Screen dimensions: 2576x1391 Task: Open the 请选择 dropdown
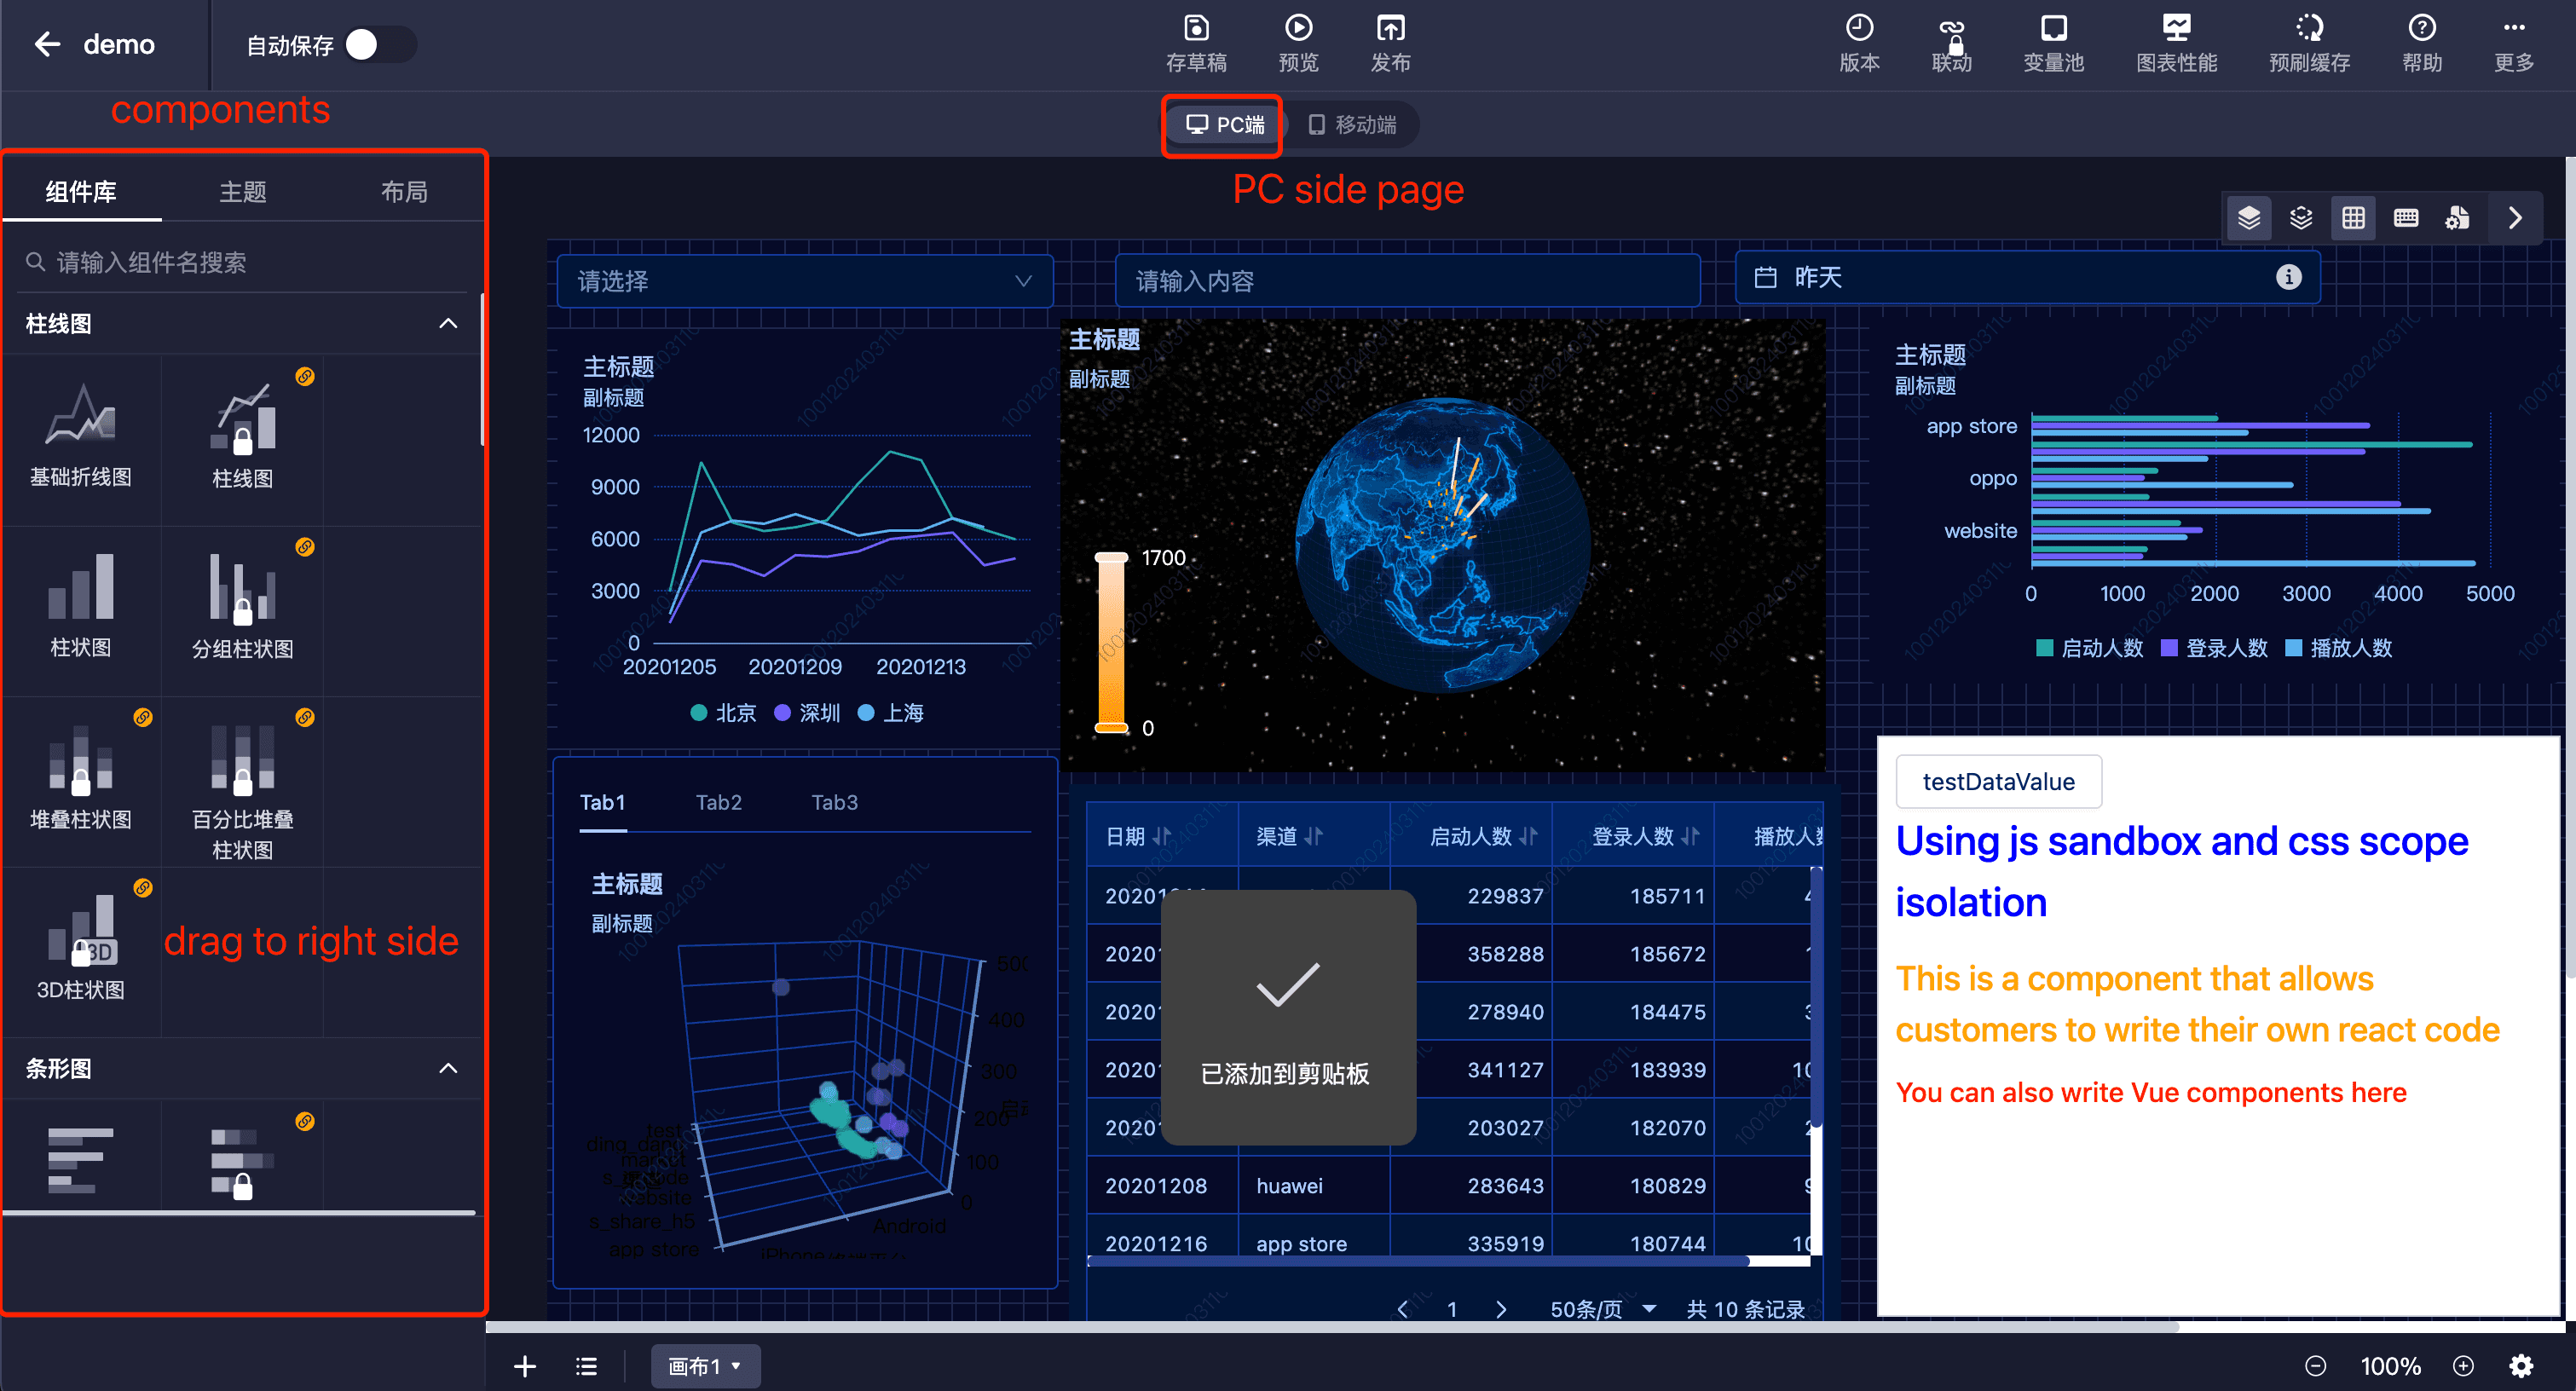805,281
